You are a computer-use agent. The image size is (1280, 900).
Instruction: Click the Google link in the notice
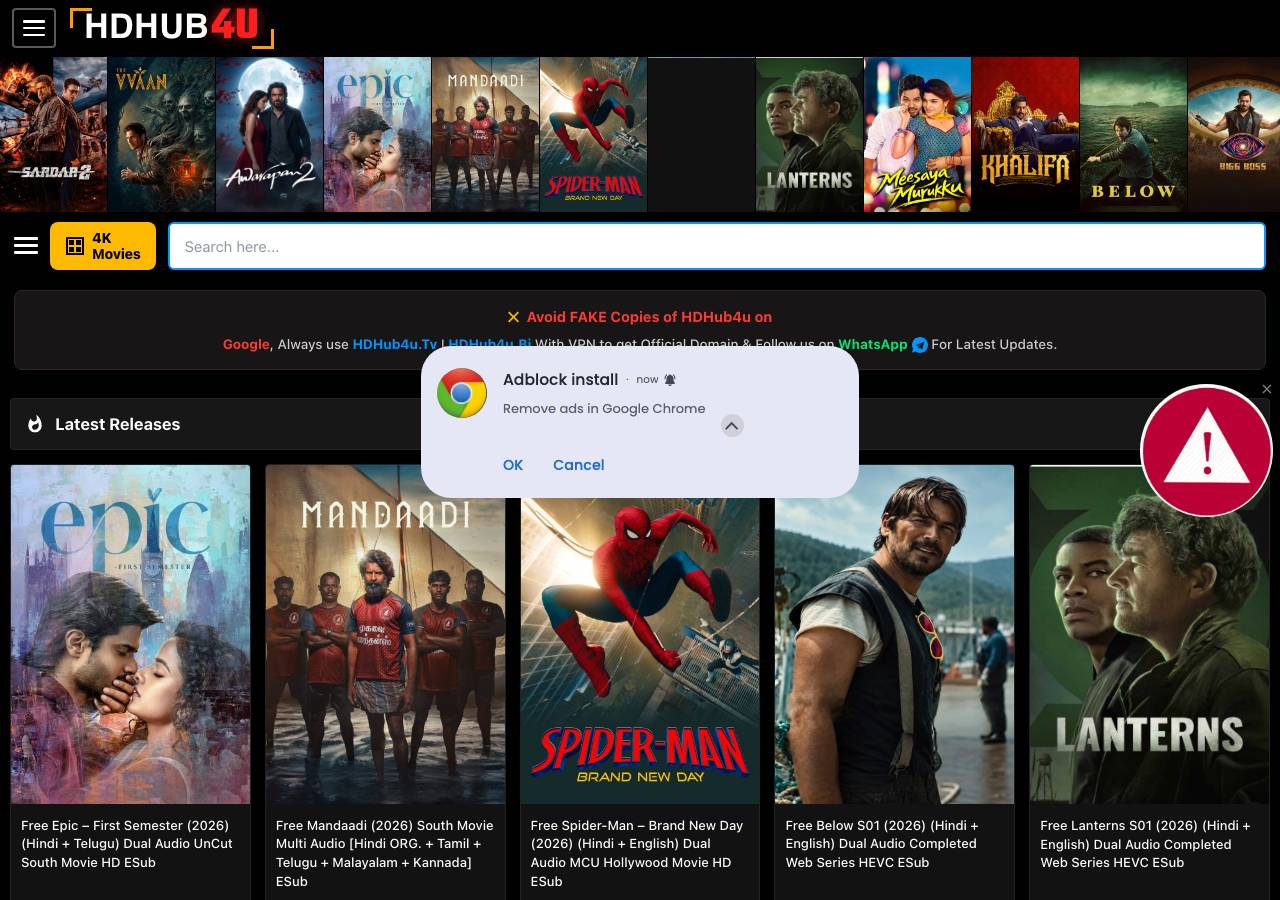(x=246, y=344)
